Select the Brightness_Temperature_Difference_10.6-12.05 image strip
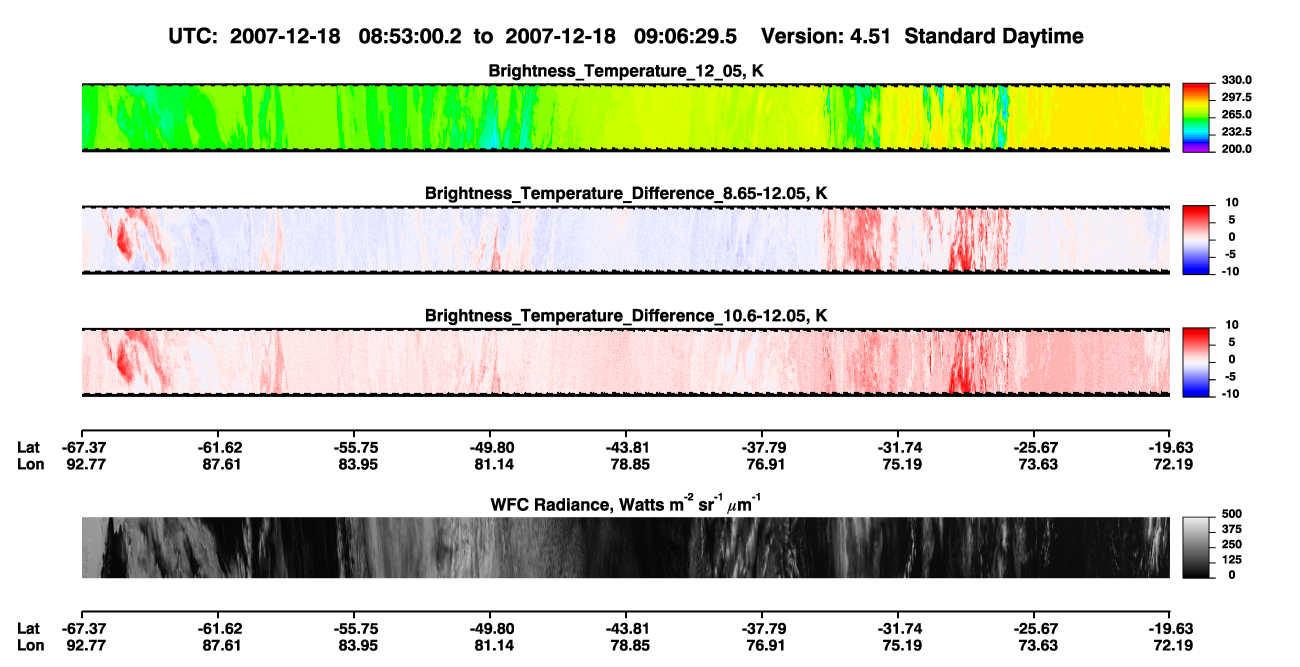The image size is (1300, 667). tap(626, 361)
